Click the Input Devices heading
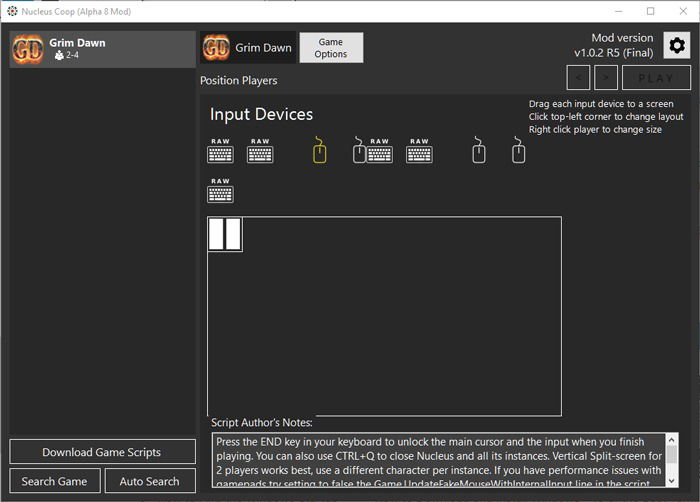The image size is (700, 502). click(x=261, y=114)
